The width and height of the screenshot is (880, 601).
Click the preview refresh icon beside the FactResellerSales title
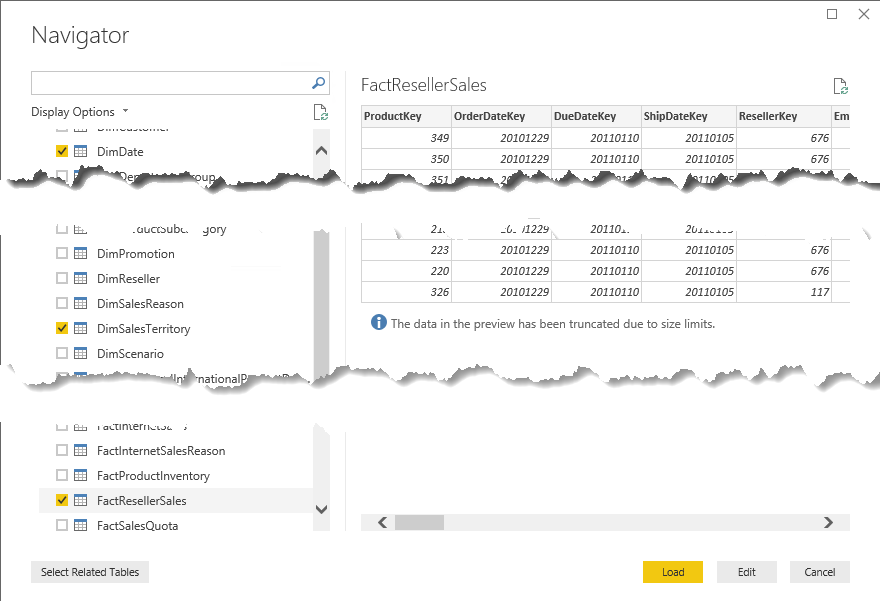click(840, 87)
